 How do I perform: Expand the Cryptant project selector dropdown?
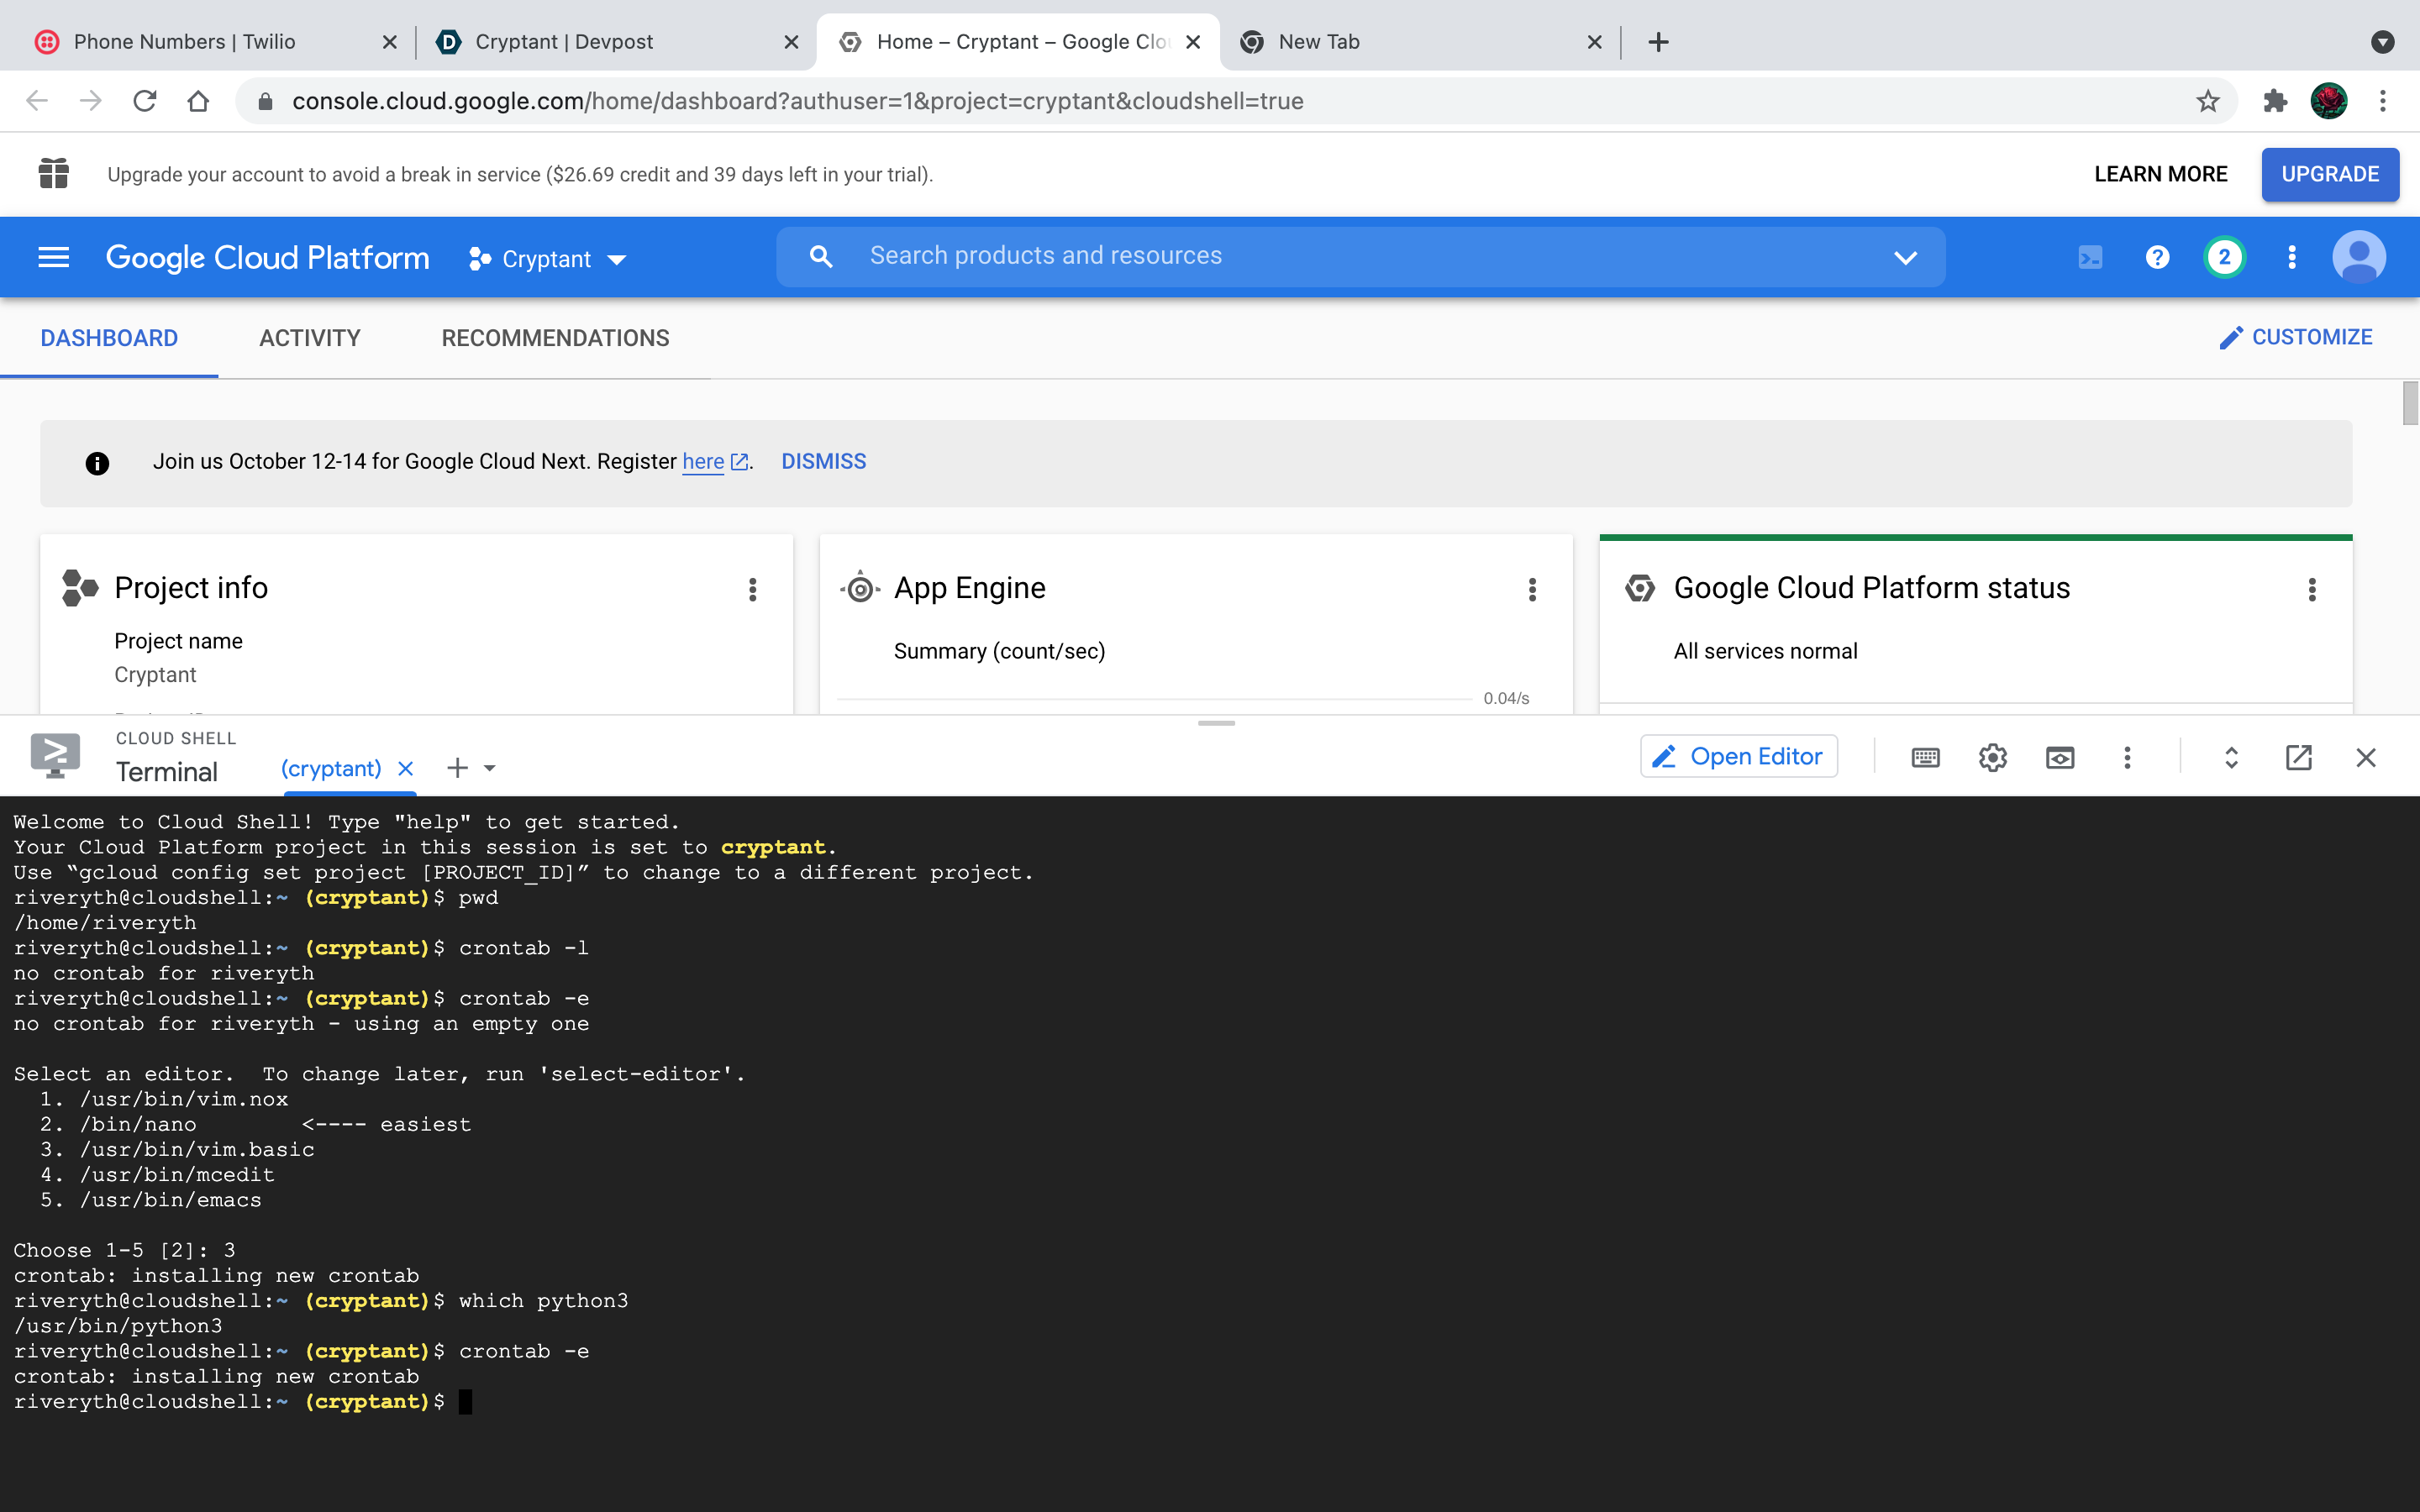(548, 259)
